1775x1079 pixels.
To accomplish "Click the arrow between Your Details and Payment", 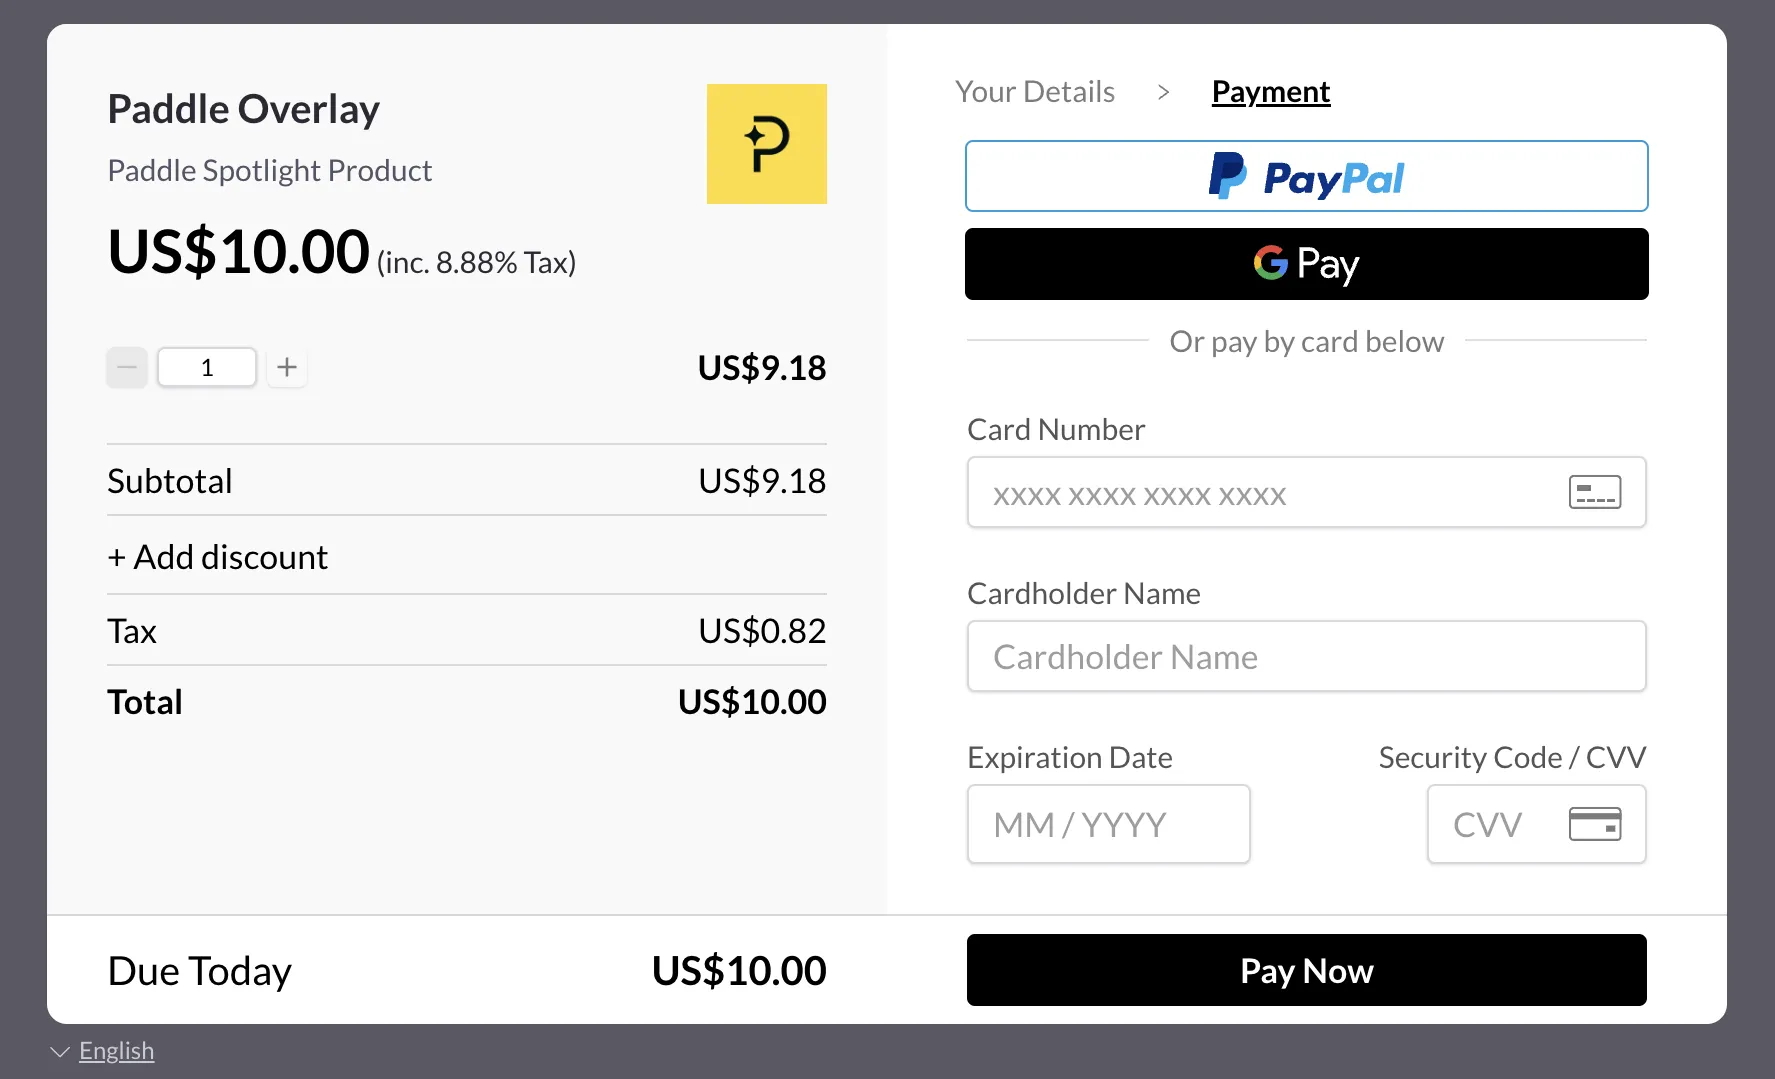I will [x=1163, y=91].
